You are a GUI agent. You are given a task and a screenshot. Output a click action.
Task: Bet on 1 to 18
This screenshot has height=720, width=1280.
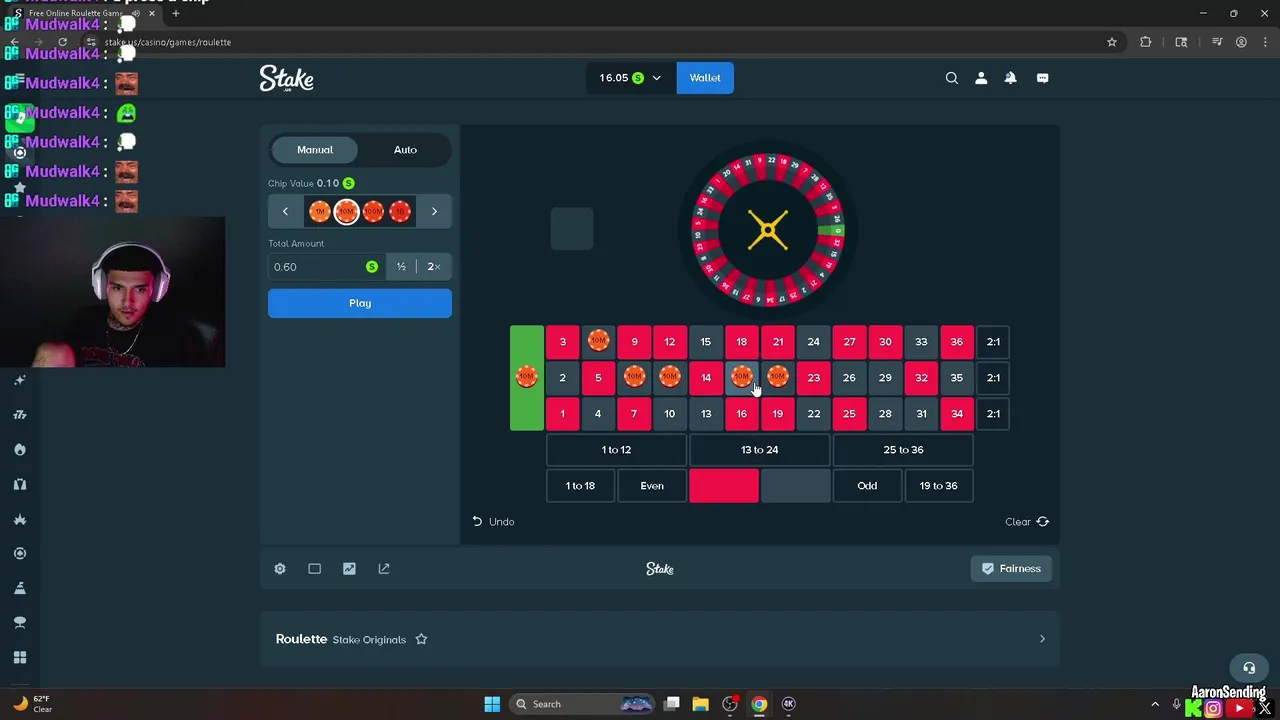[x=580, y=486]
